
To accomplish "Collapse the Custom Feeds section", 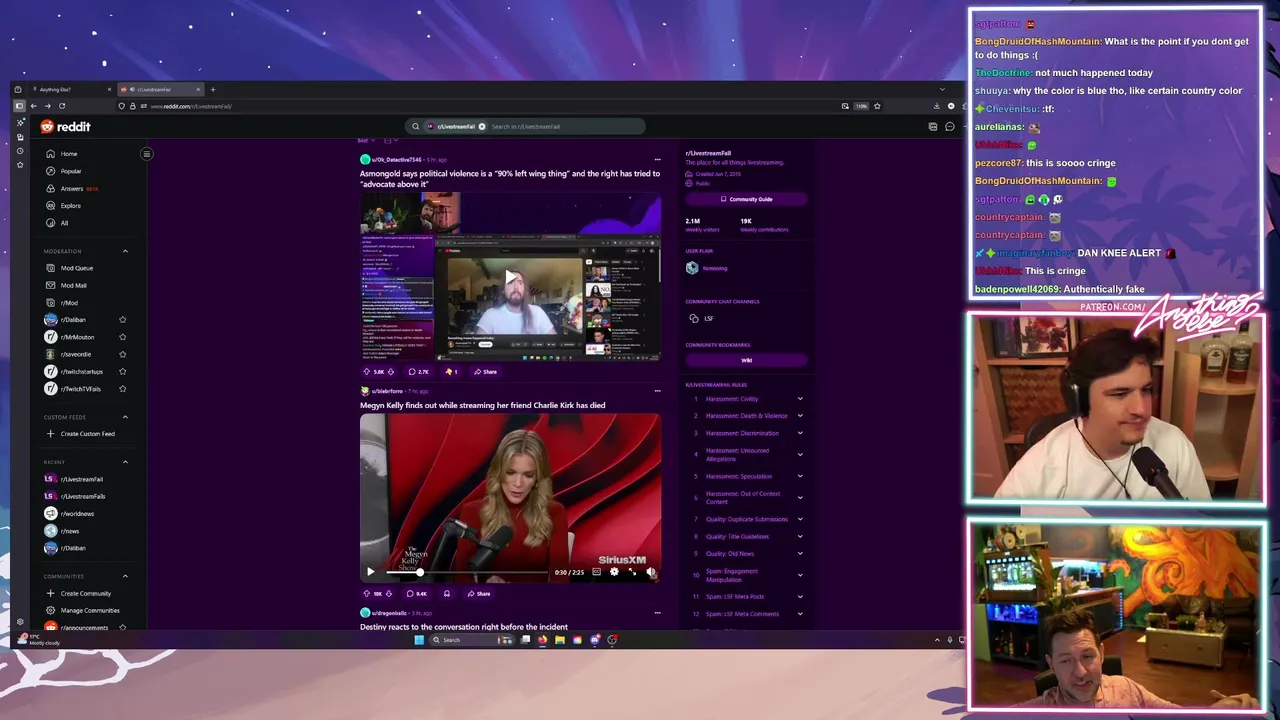I will pos(125,417).
